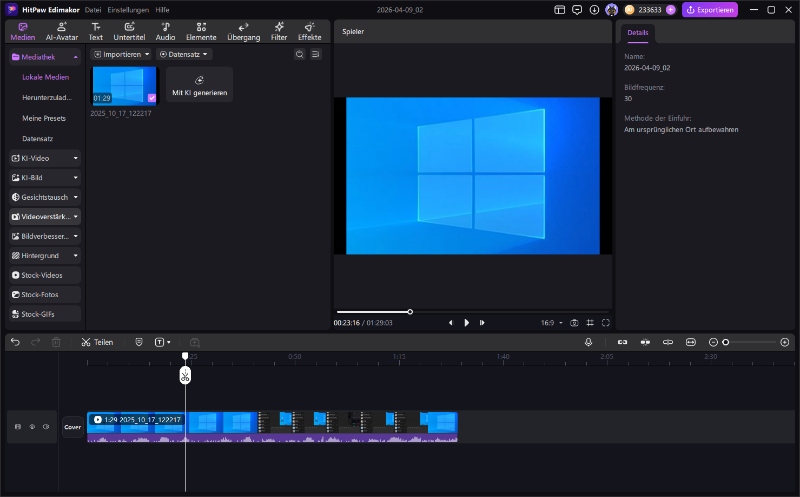
Task: Click the crop icon below the preview
Action: point(590,323)
